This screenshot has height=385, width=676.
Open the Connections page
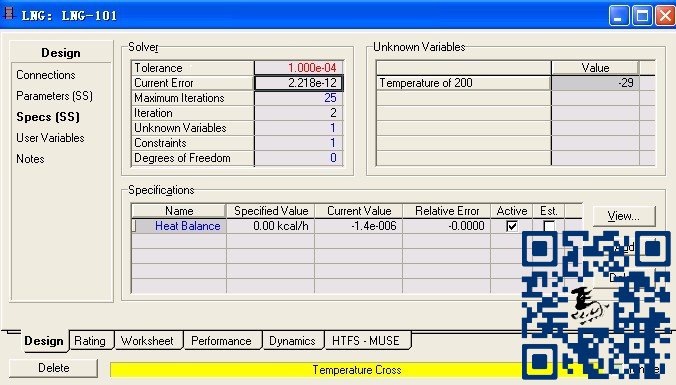point(46,75)
